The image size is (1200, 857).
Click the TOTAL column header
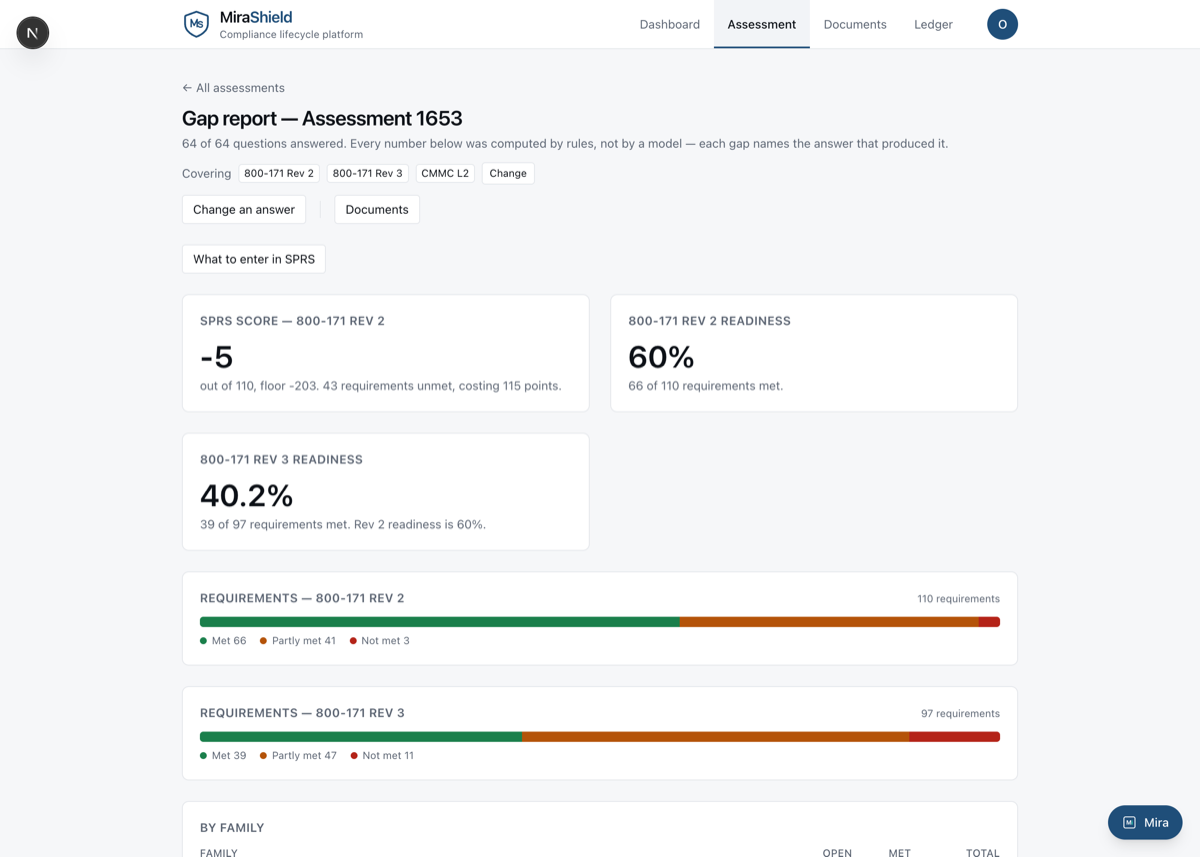982,852
